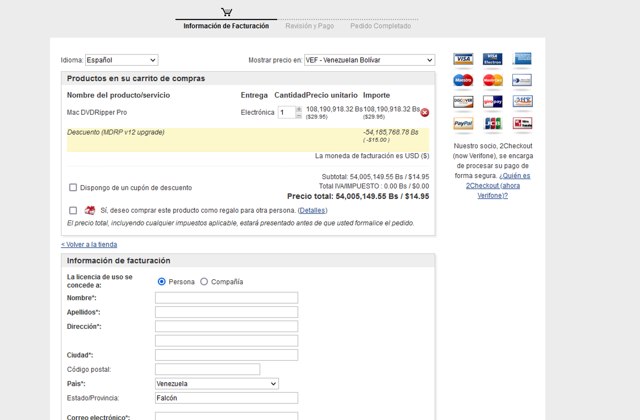The width and height of the screenshot is (640, 420).
Task: Click the Wire Transfer payment logo
Action: coord(522,123)
